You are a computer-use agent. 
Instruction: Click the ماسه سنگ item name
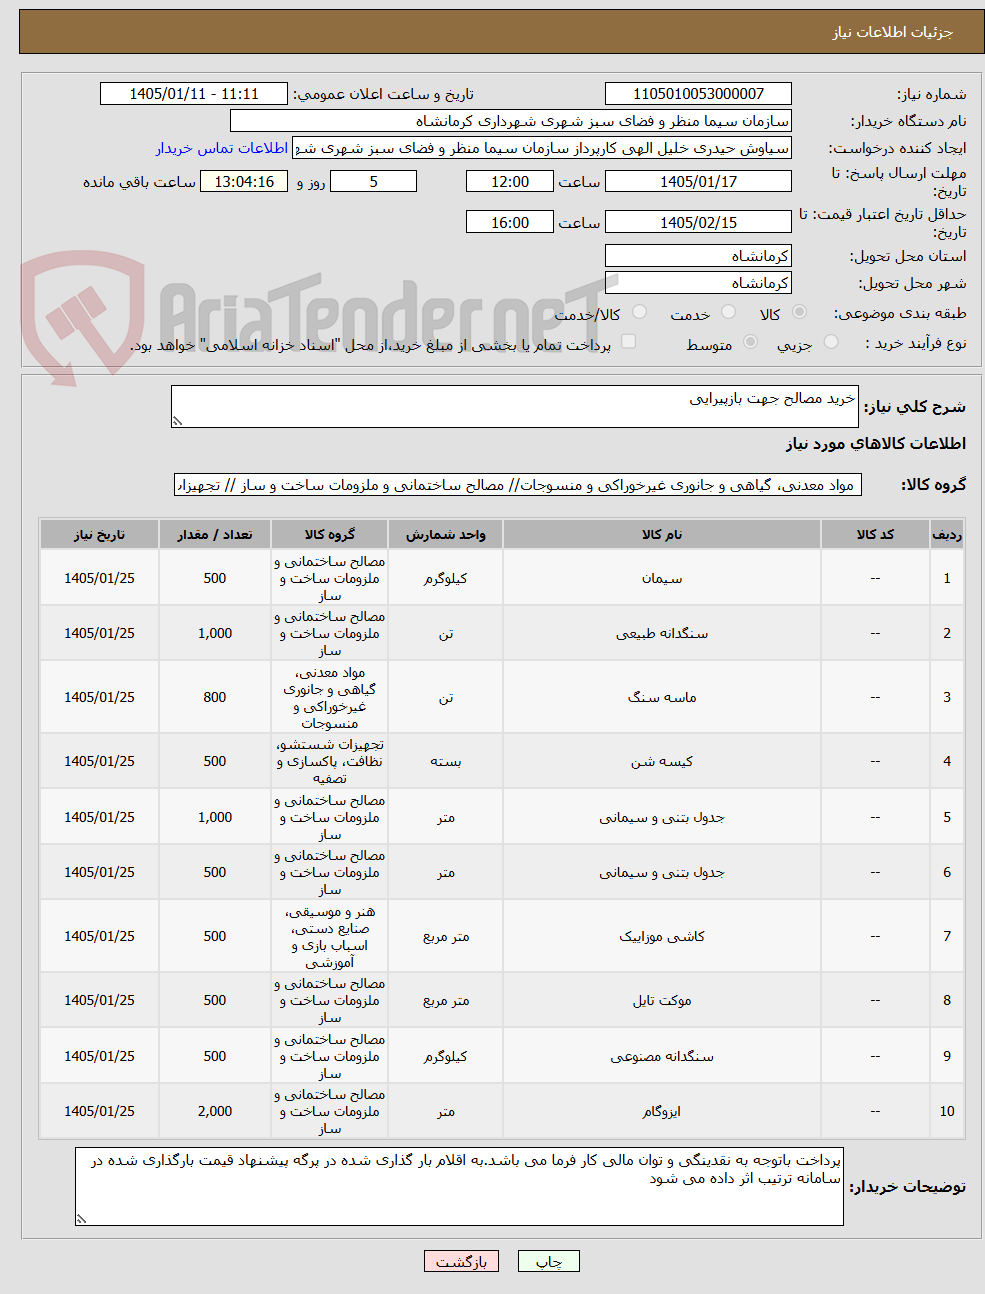[662, 697]
